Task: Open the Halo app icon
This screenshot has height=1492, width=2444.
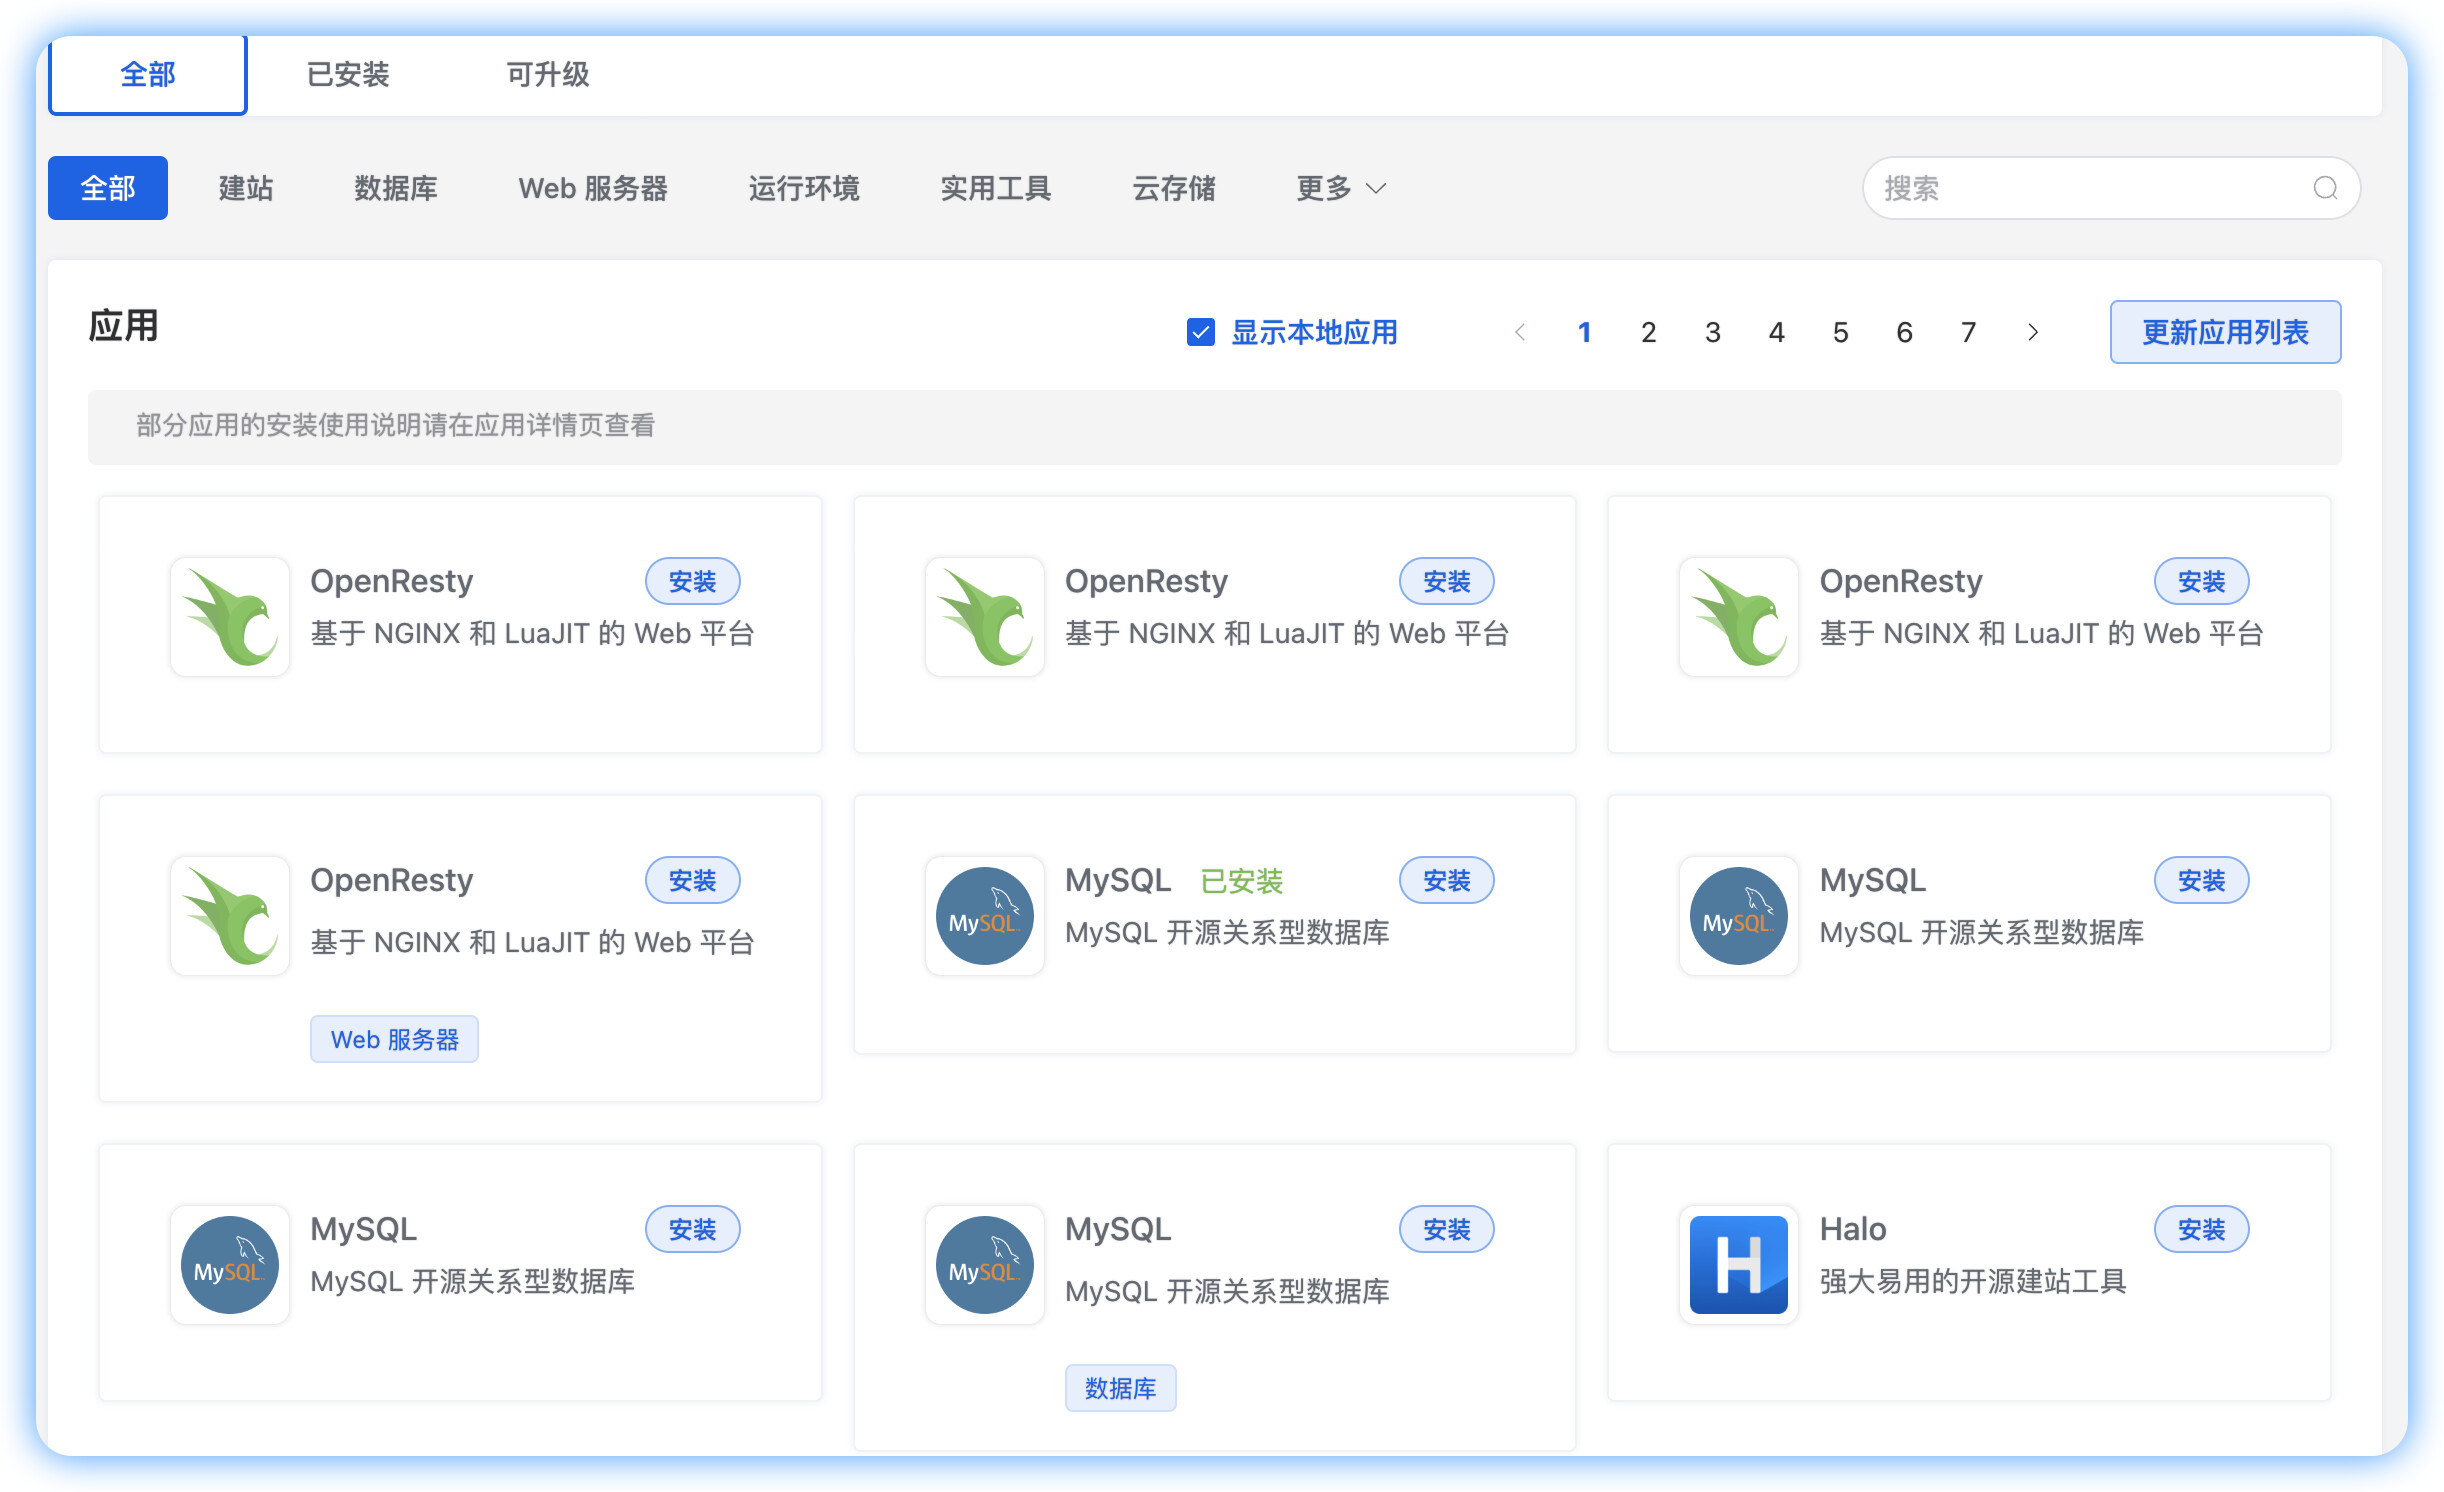Action: (x=1738, y=1264)
